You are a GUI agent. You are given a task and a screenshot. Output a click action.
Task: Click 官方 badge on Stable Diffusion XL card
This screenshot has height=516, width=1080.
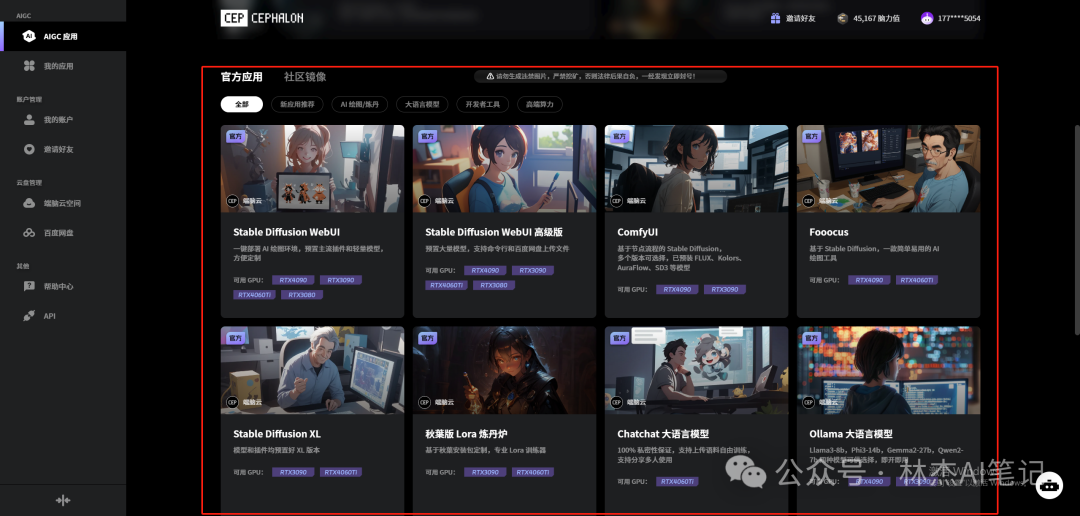click(236, 338)
